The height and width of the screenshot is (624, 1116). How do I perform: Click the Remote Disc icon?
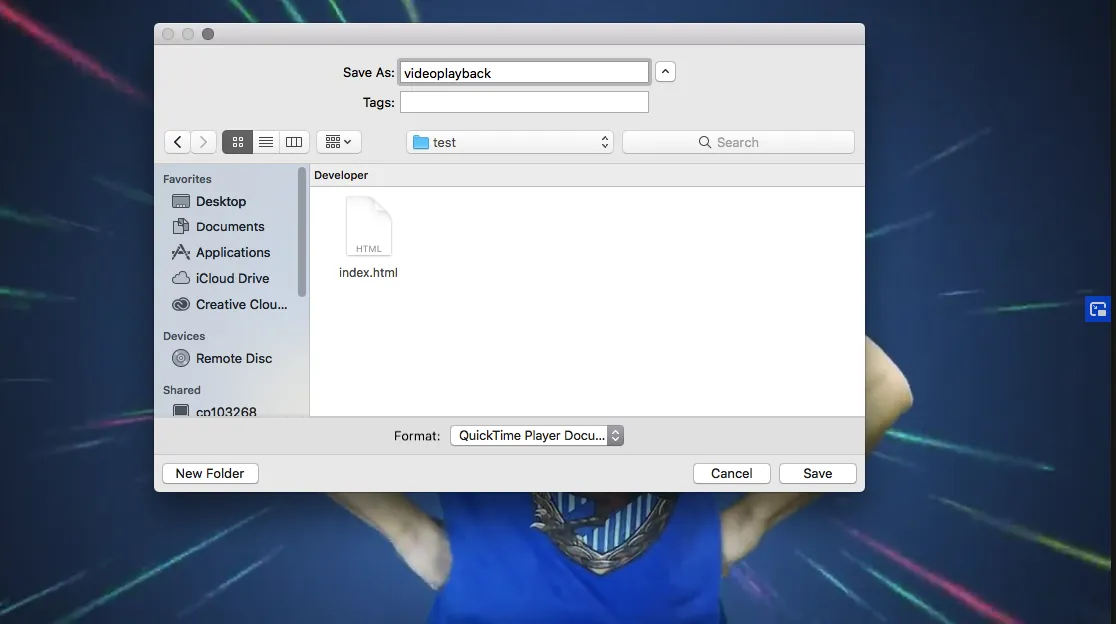(x=181, y=358)
